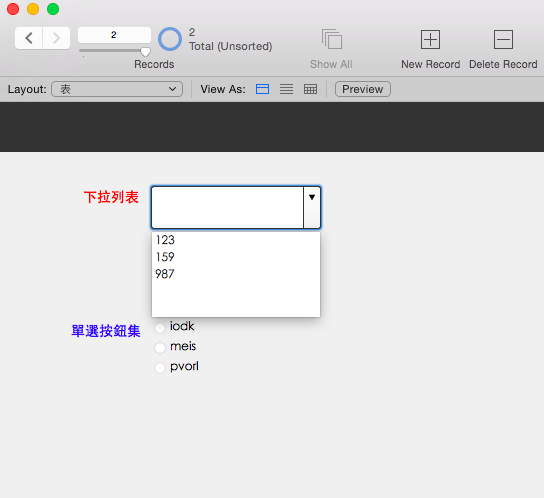
Task: Switch to Table view icon
Action: (x=310, y=89)
